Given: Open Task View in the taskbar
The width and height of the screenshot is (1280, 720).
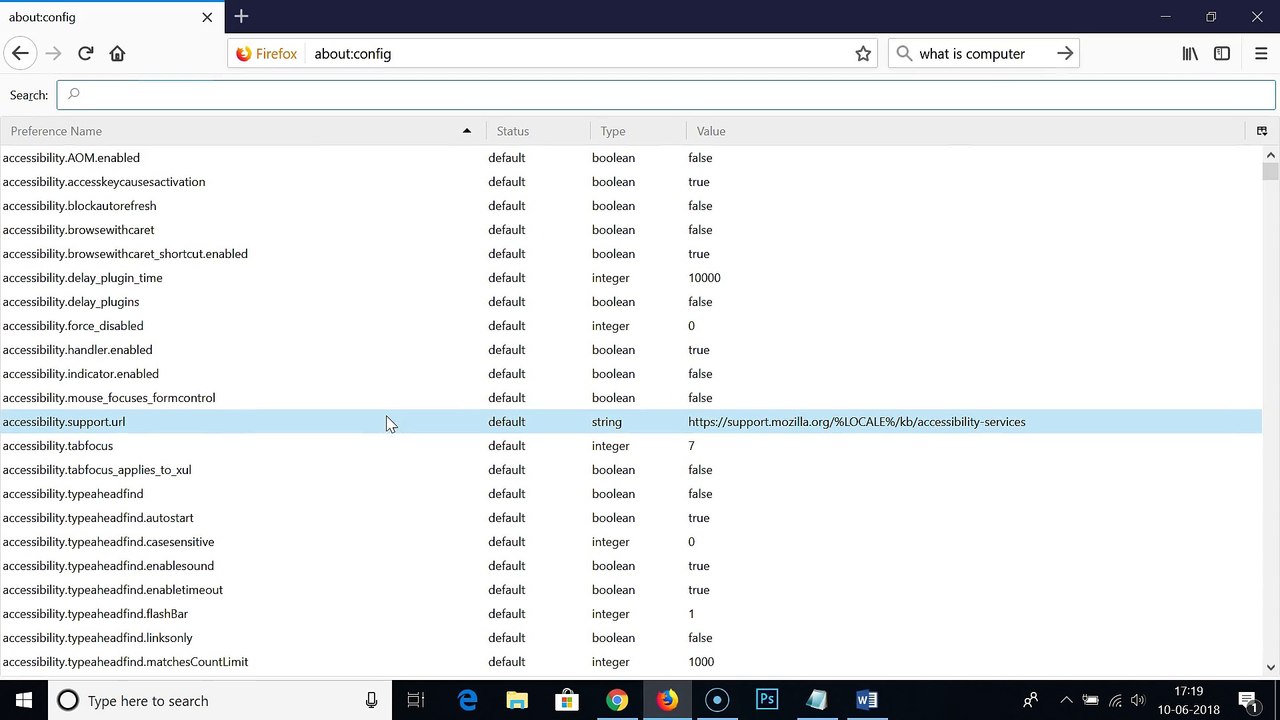Looking at the screenshot, I should click(x=416, y=700).
